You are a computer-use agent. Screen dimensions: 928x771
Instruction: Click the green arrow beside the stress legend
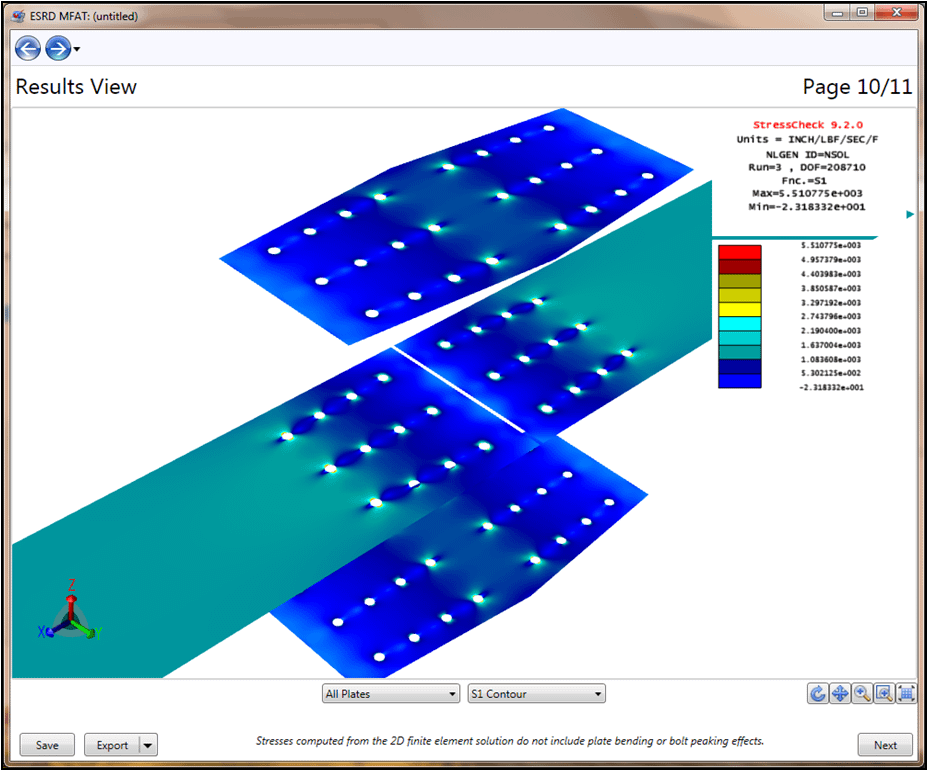pyautogui.click(x=909, y=214)
